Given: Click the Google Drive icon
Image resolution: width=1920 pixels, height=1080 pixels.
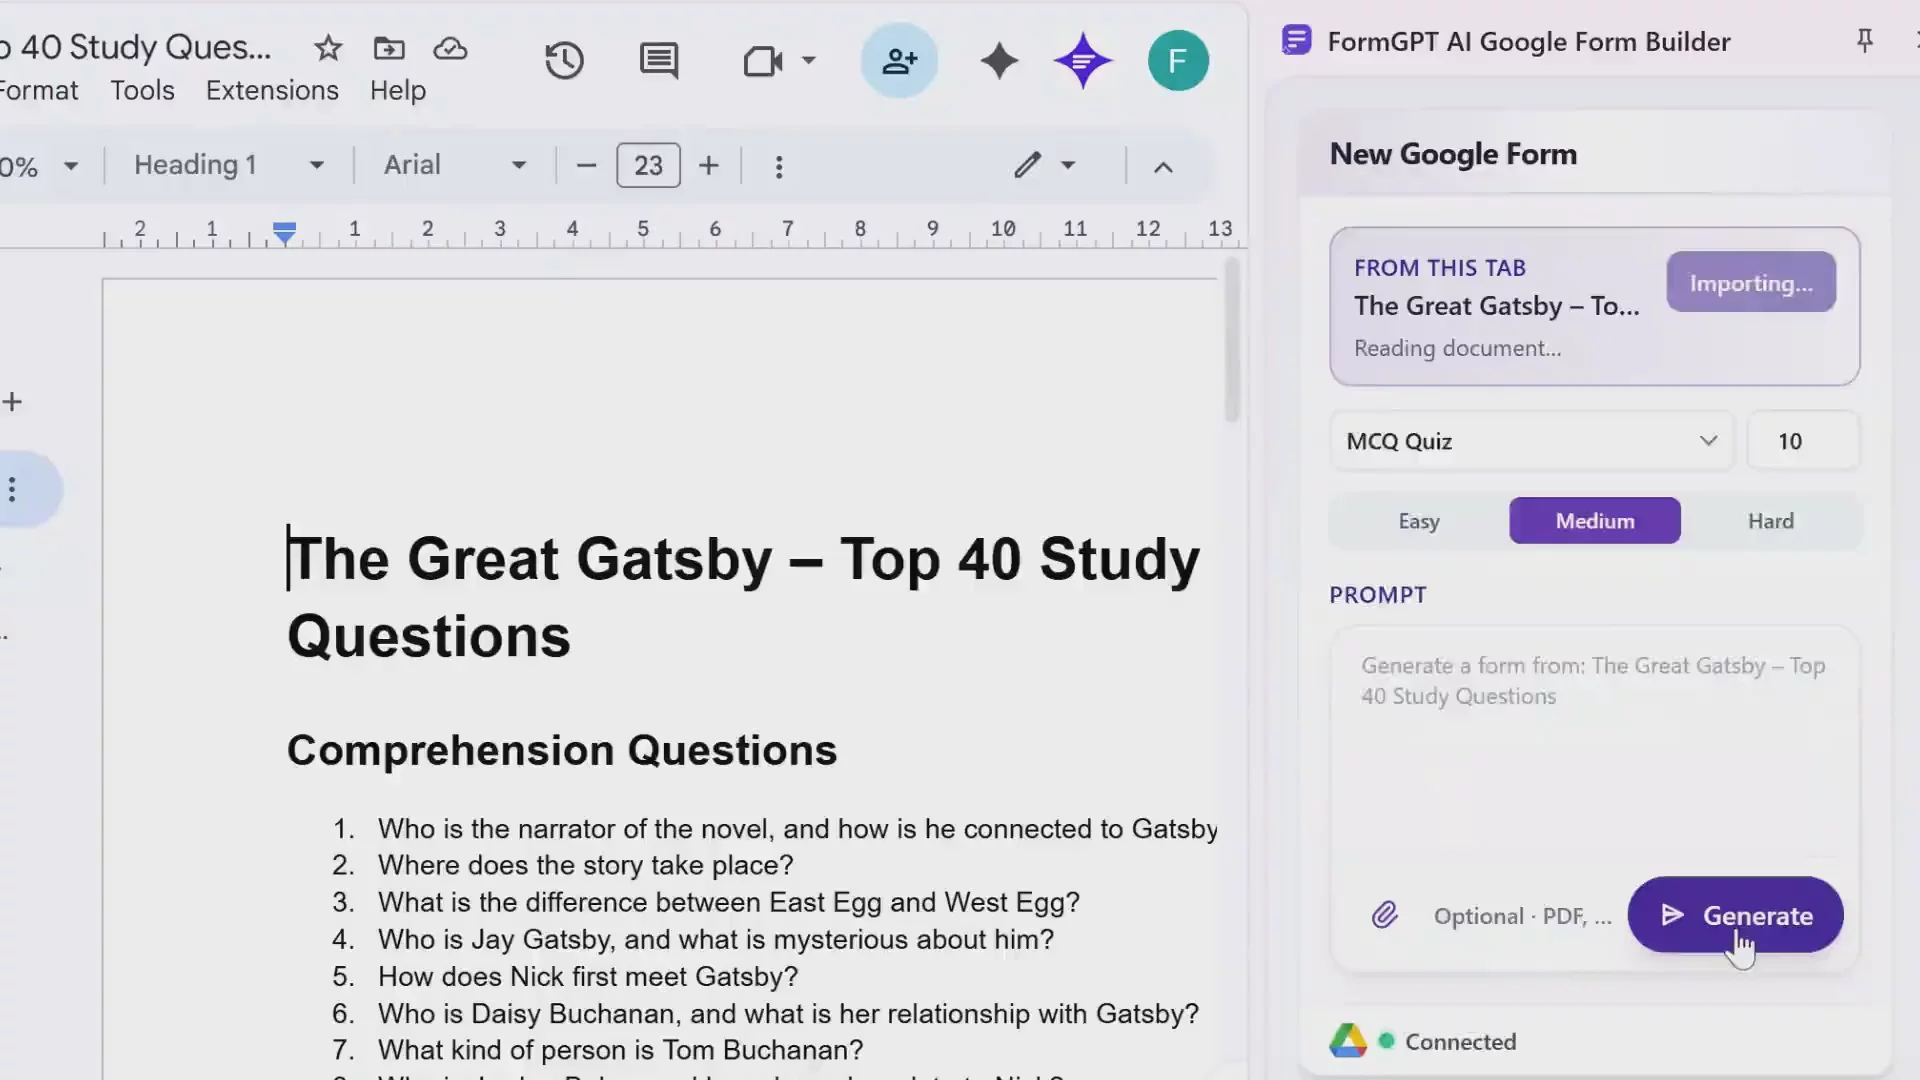Looking at the screenshot, I should 1348,1041.
